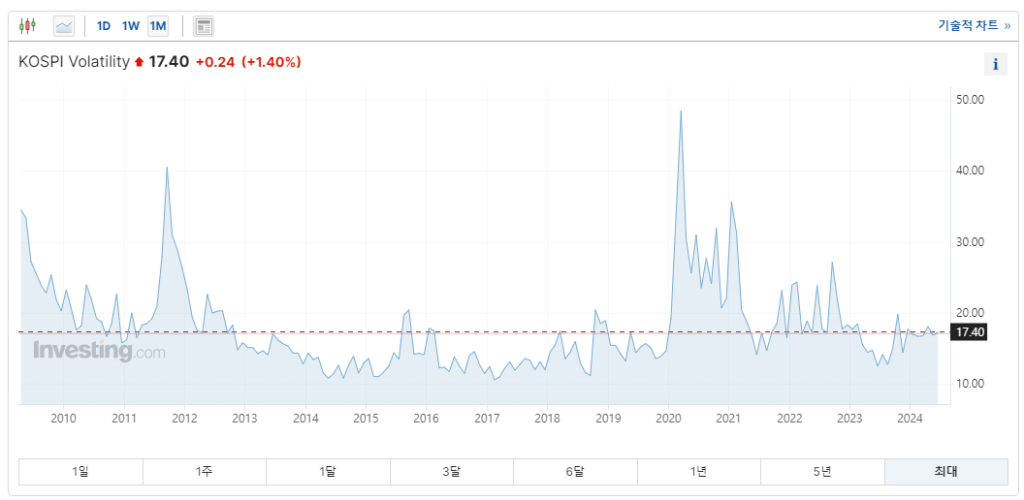Set interval to 1D

coord(104,26)
